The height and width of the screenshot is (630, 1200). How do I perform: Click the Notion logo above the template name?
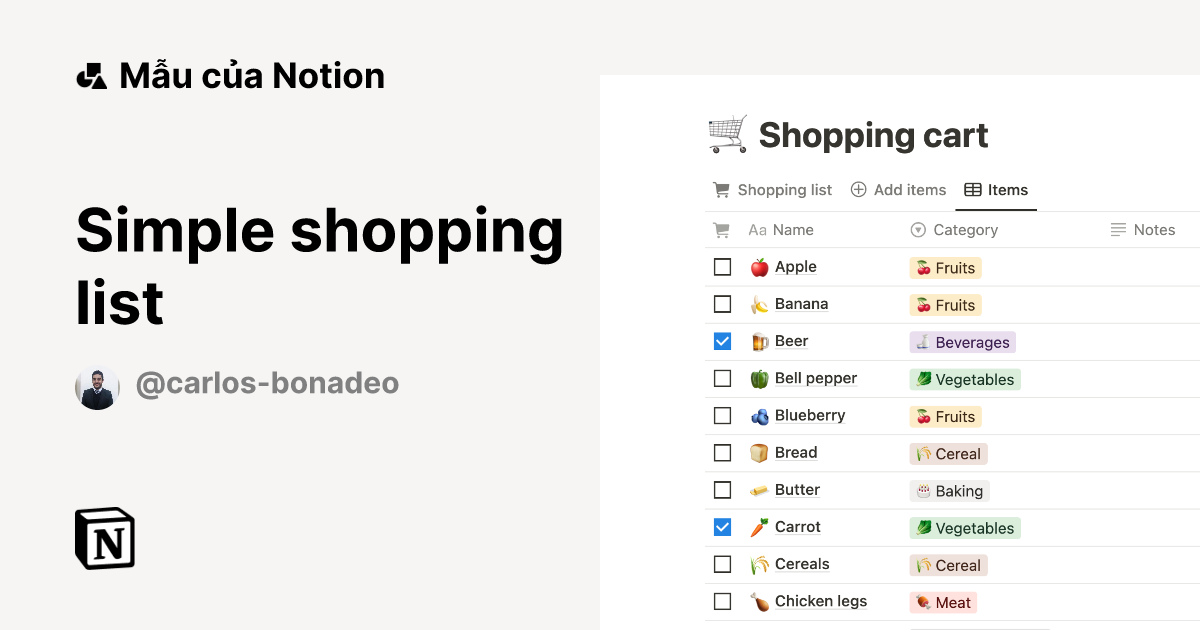click(92, 74)
